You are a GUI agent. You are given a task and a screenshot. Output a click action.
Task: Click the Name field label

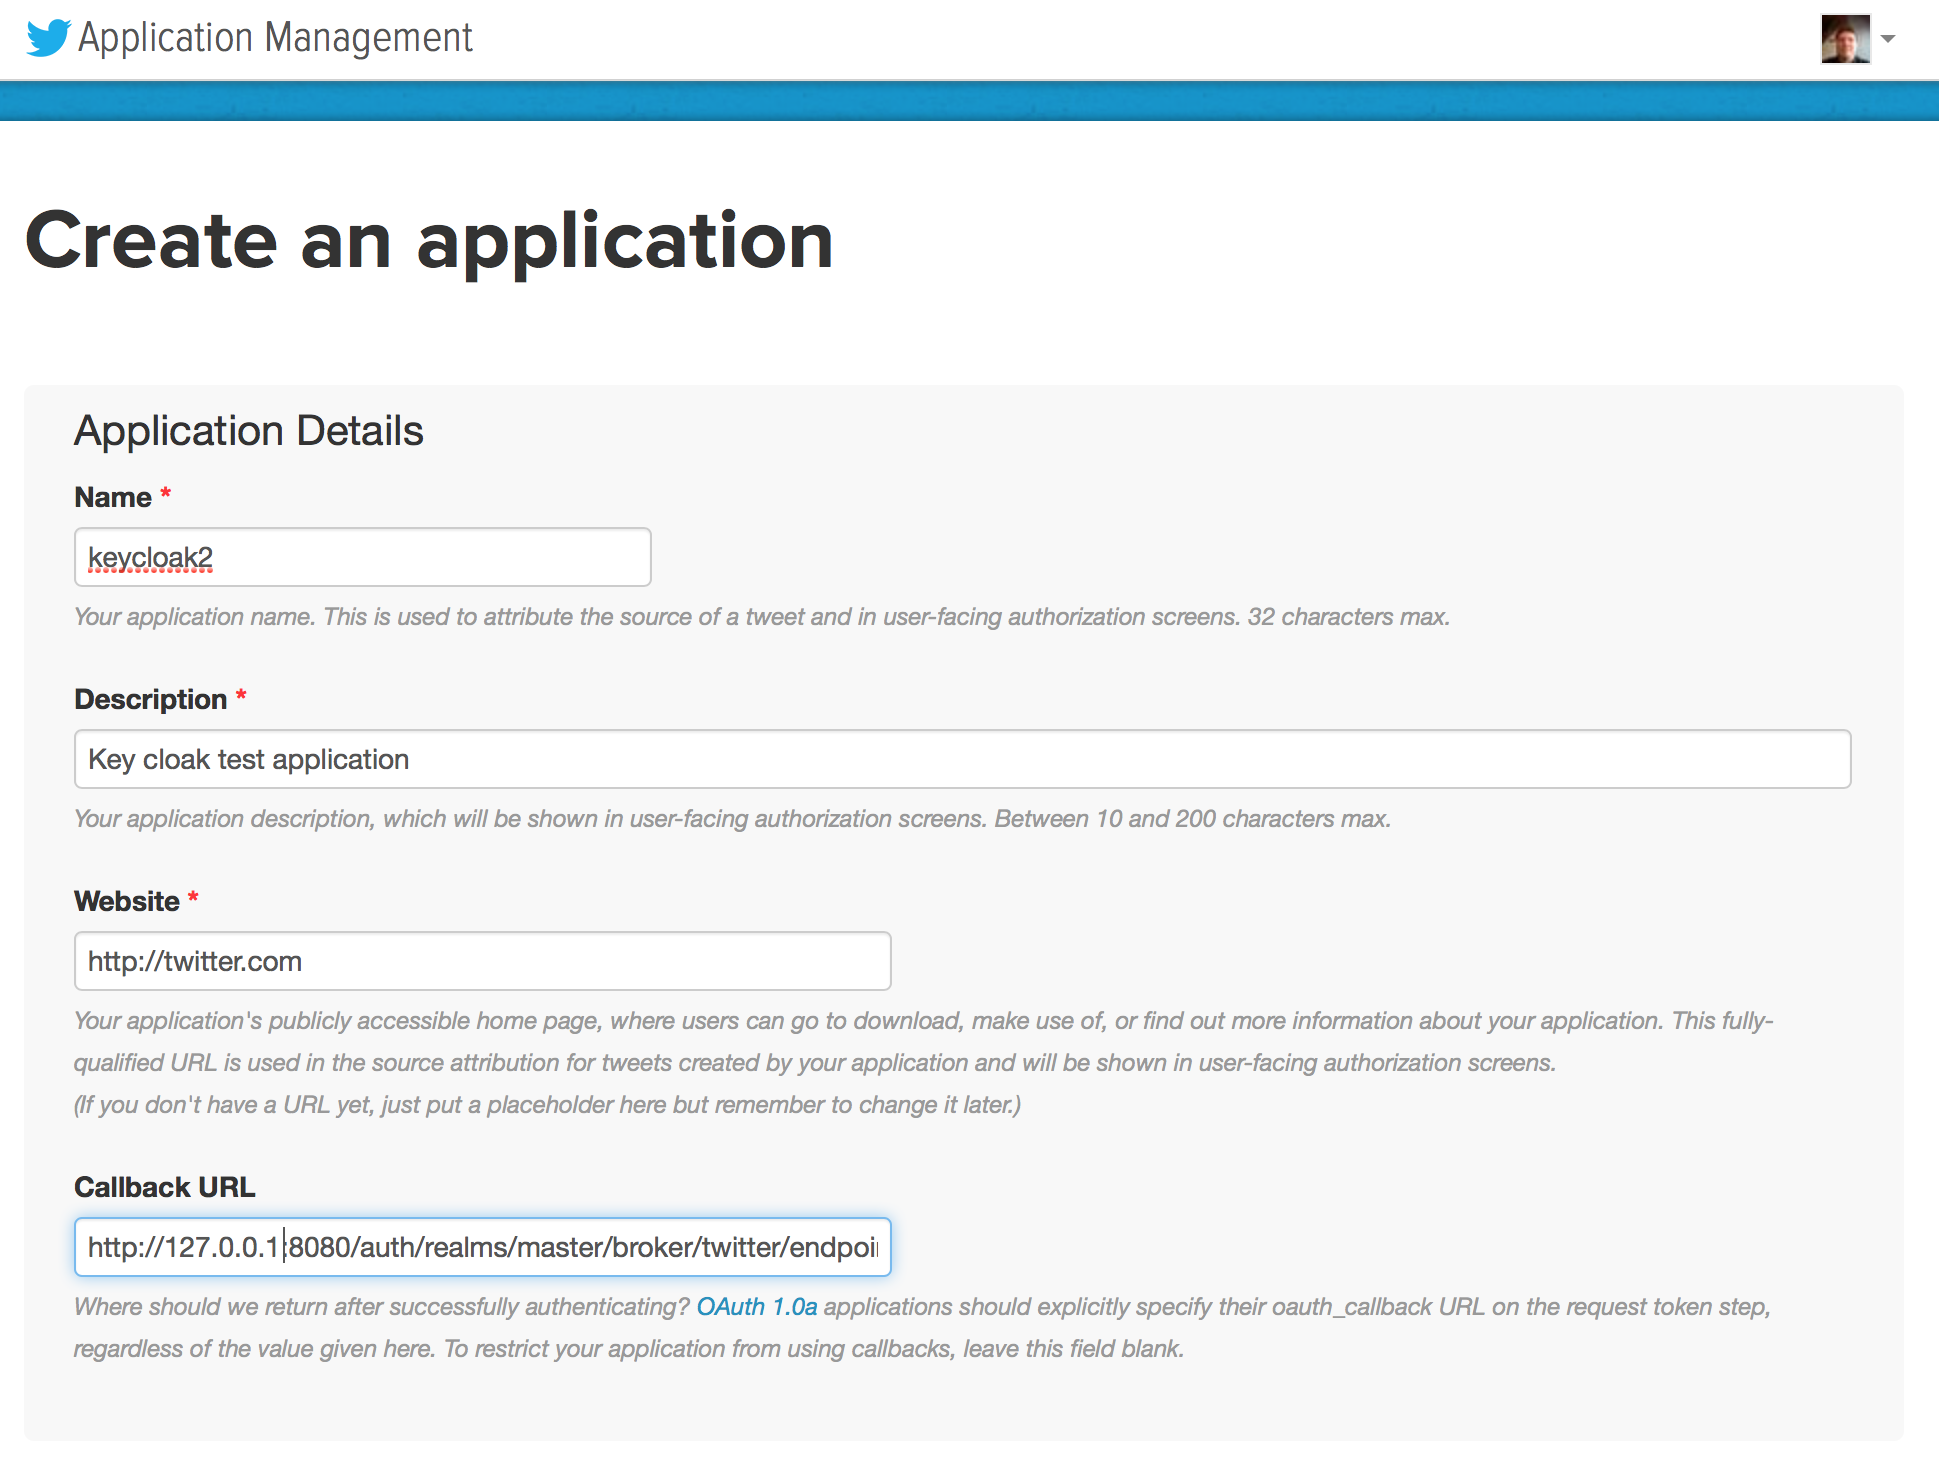coord(113,497)
